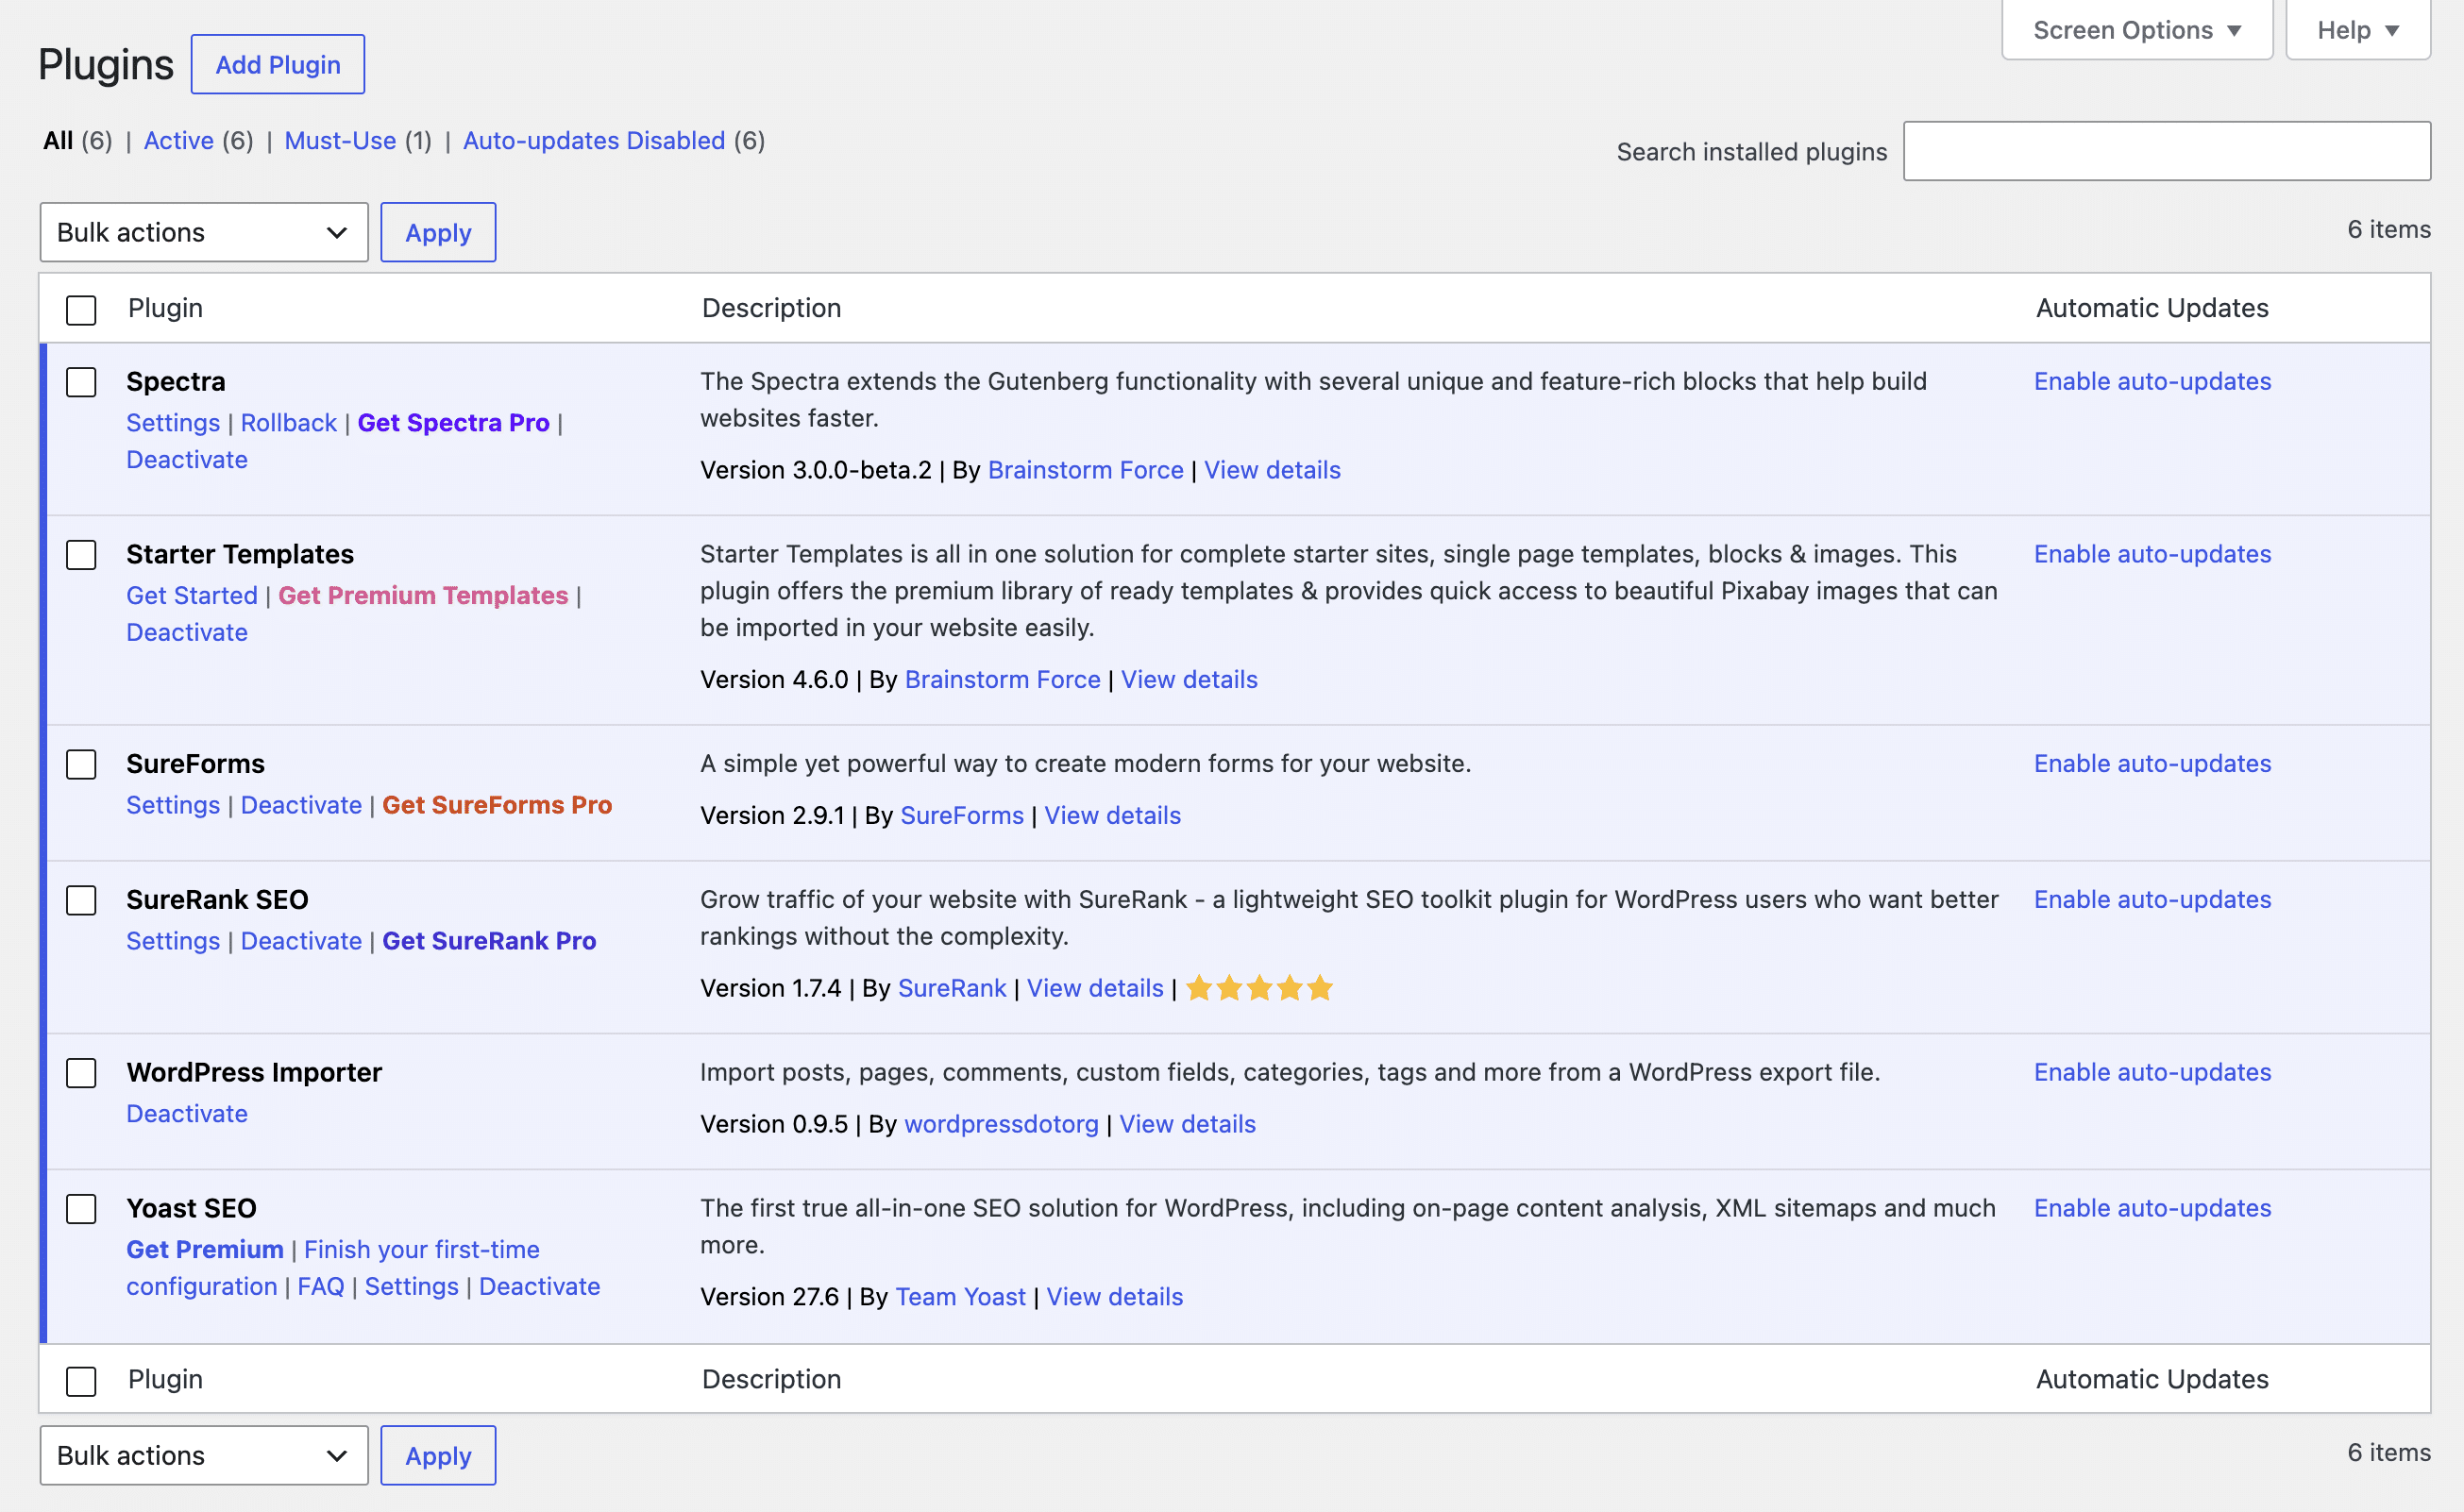The width and height of the screenshot is (2464, 1512).
Task: Show All plugins filter
Action: point(58,141)
